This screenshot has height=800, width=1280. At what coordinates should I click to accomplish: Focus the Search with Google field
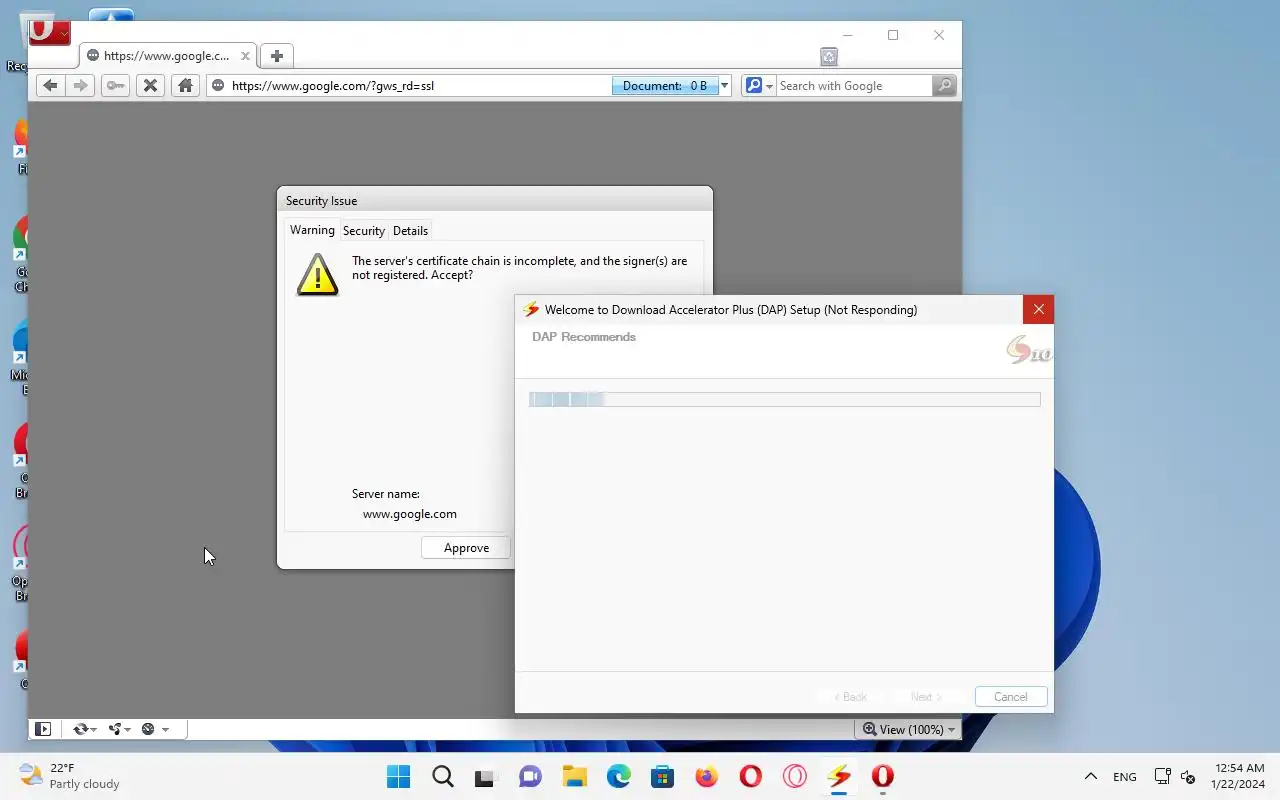coord(854,86)
